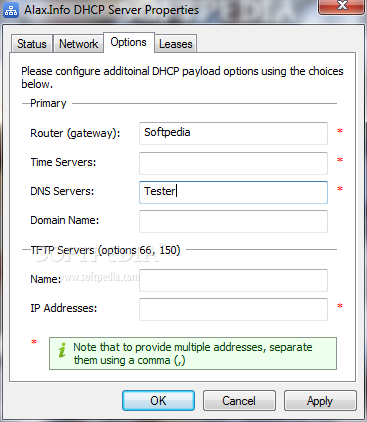367x422 pixels.
Task: Switch to the Status tab
Action: click(32, 44)
